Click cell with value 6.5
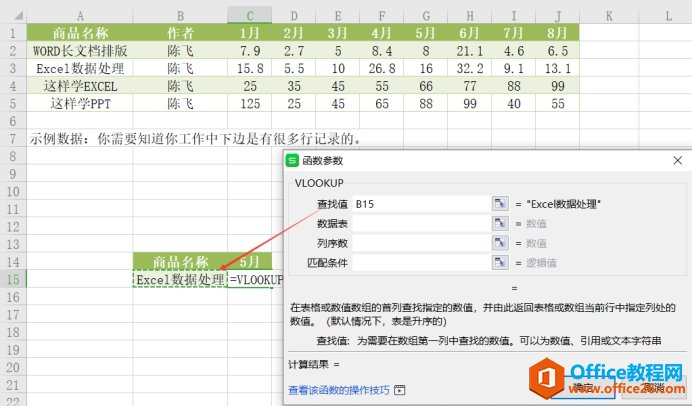 557,50
